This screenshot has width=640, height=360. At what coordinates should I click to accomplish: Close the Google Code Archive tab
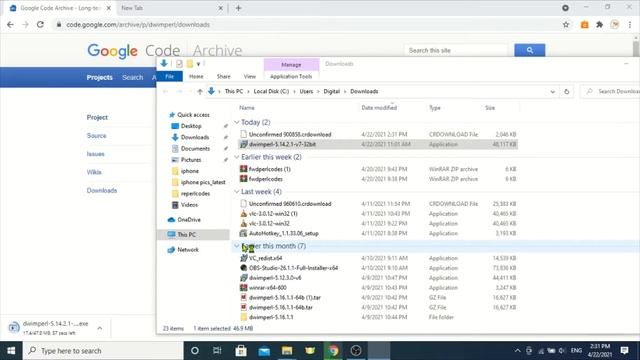click(x=109, y=8)
